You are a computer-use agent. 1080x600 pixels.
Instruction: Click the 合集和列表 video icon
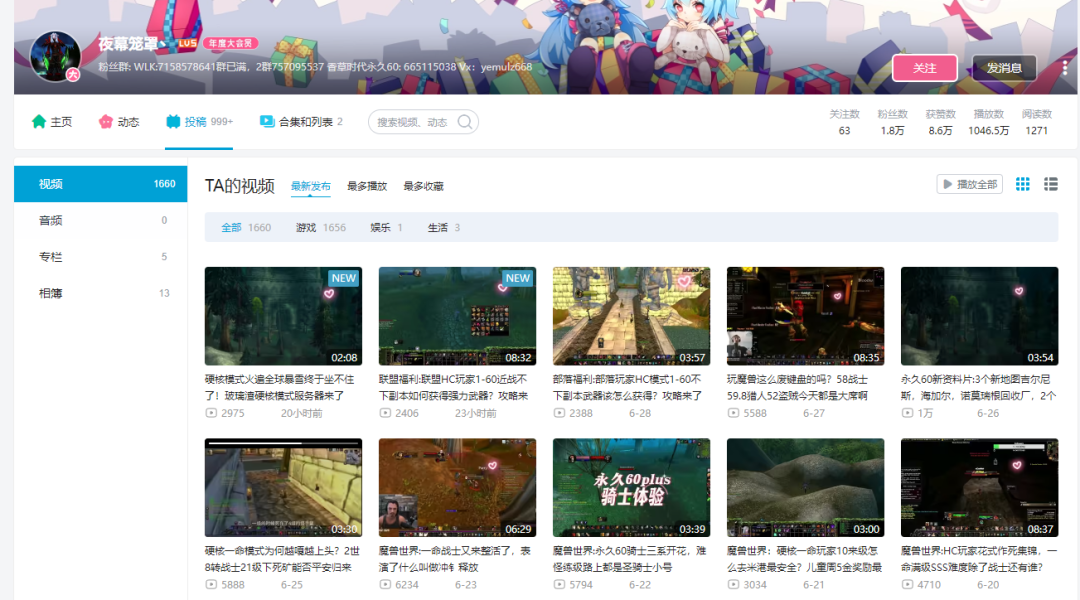tap(267, 121)
